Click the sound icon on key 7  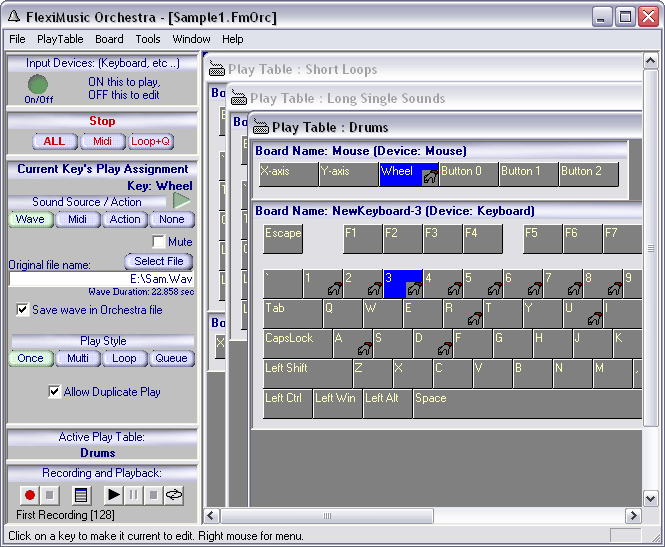coord(575,288)
